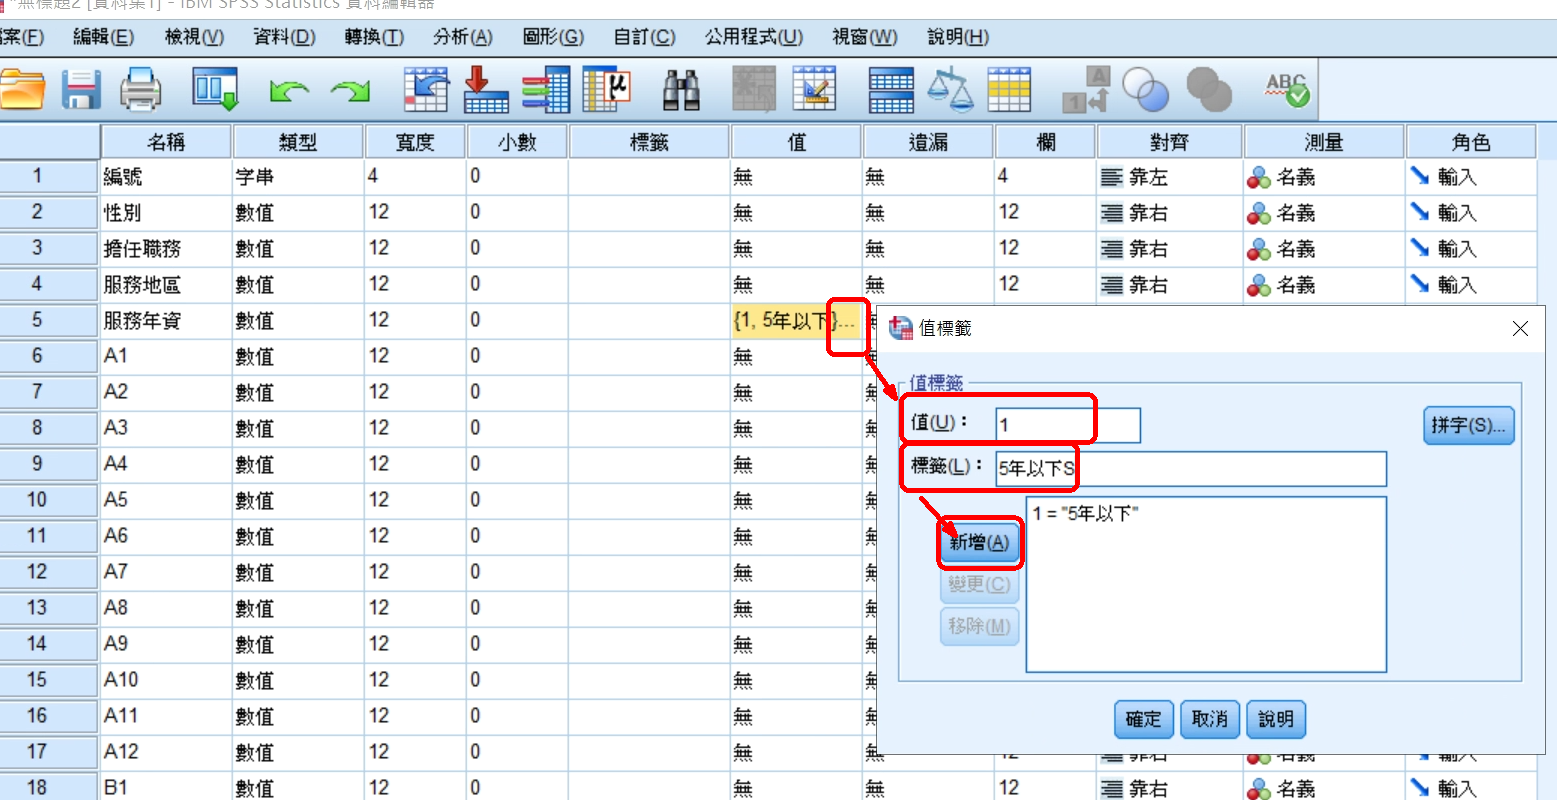Open data file with folder icon

(22, 90)
